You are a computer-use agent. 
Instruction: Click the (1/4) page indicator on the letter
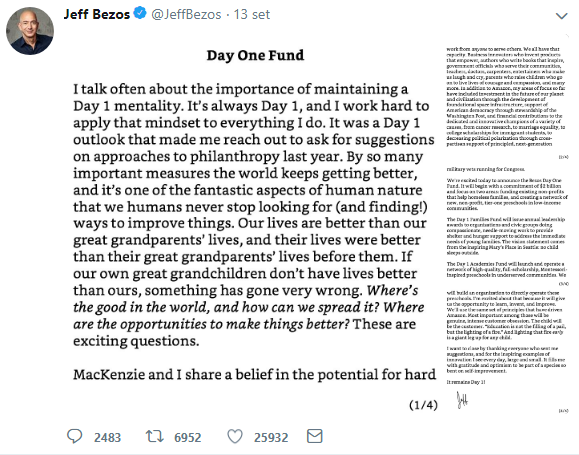(423, 405)
